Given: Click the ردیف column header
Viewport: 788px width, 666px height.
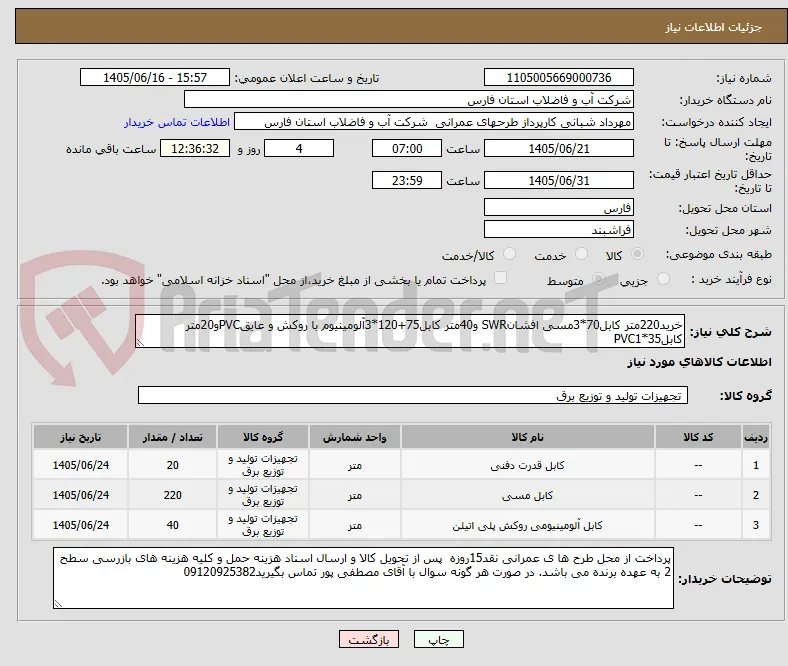Looking at the screenshot, I should (x=755, y=437).
